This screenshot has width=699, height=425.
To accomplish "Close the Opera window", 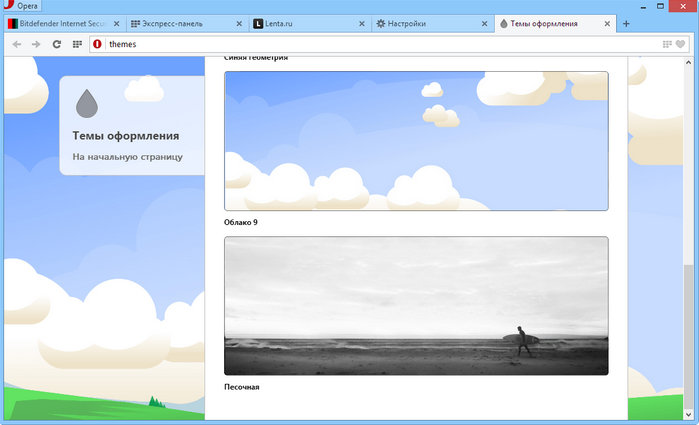I will (683, 6).
